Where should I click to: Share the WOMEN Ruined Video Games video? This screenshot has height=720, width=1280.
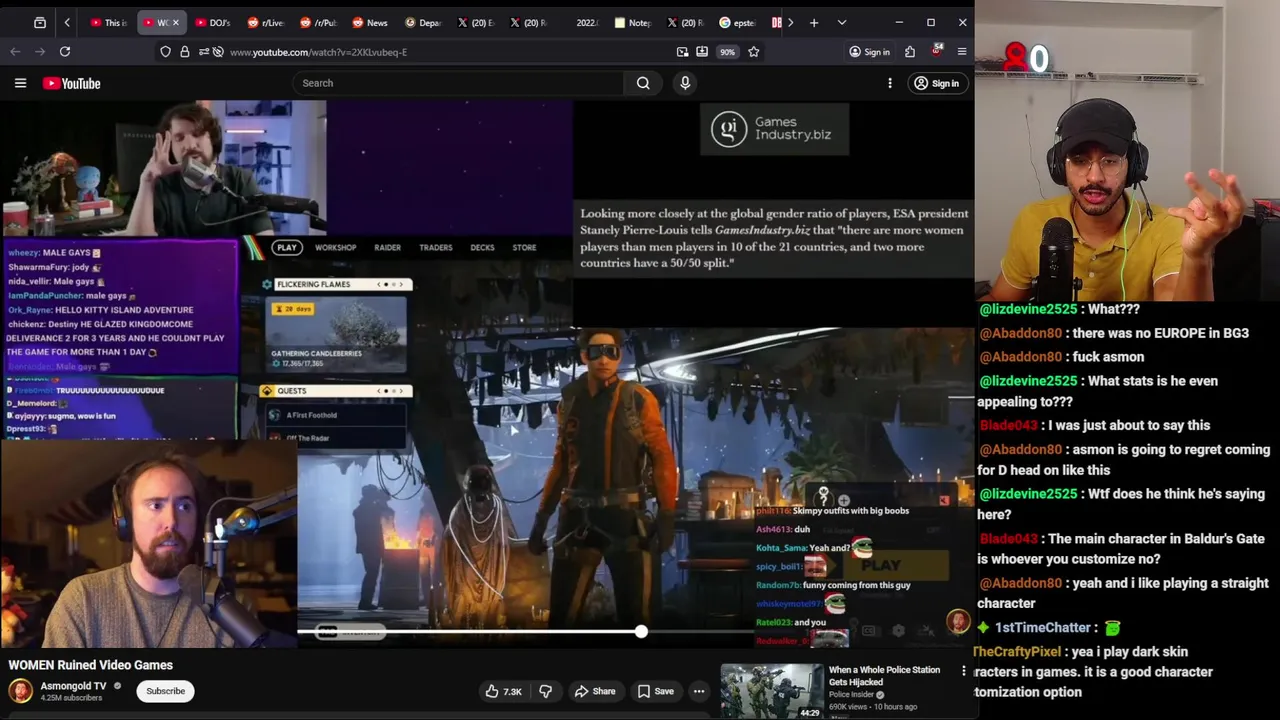click(595, 691)
